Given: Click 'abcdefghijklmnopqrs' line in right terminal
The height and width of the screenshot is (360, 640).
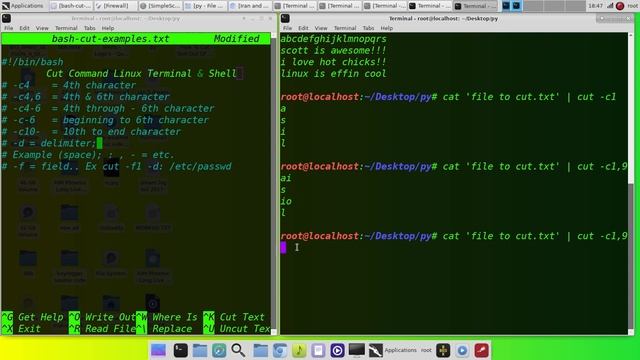Looking at the screenshot, I should 333,39.
